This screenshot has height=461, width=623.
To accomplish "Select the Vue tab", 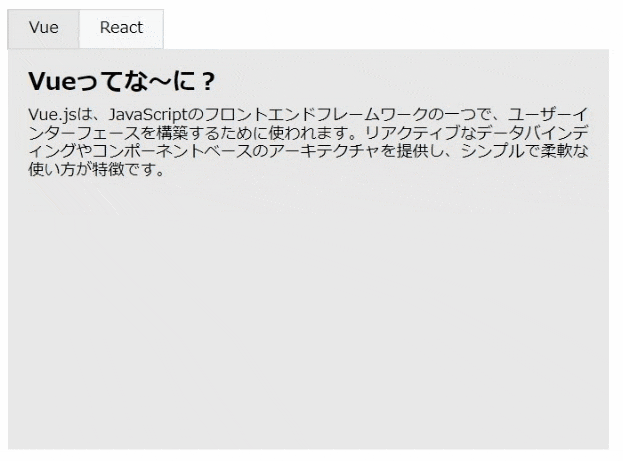I will [43, 29].
